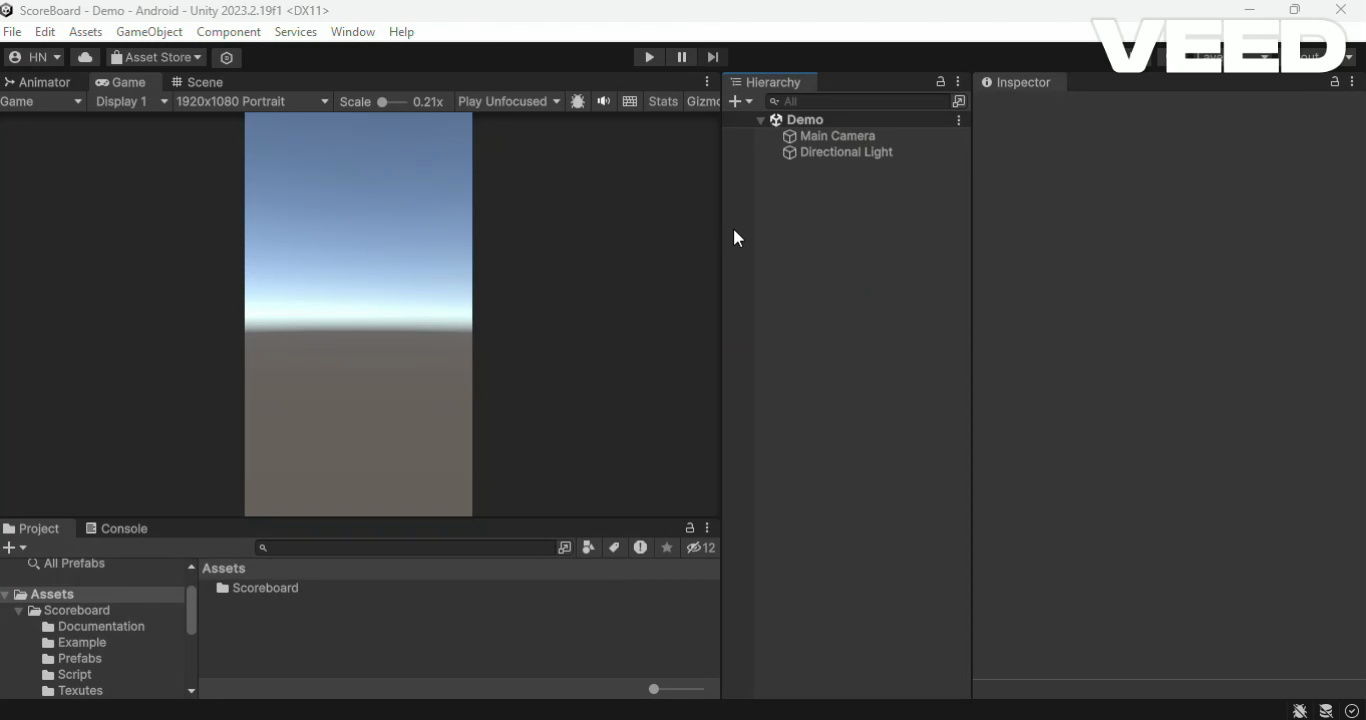Open the Display 1 dropdown
This screenshot has width=1366, height=720.
coord(131,101)
